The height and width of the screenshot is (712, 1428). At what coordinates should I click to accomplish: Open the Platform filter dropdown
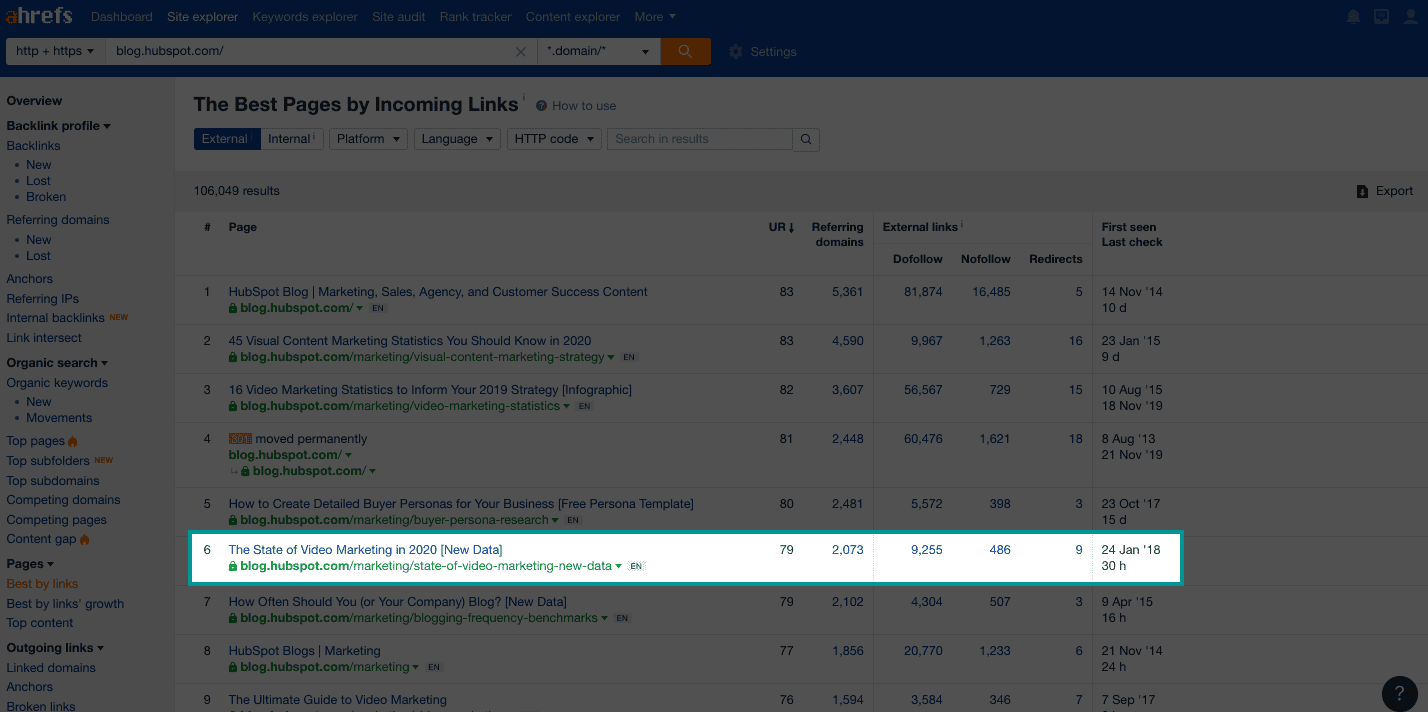coord(368,139)
